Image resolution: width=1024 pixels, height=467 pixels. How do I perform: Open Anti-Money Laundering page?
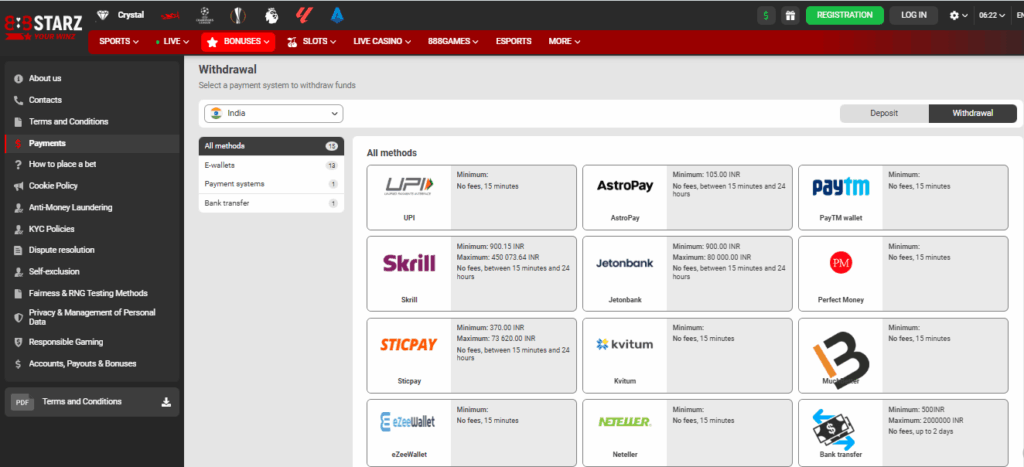pos(92,208)
